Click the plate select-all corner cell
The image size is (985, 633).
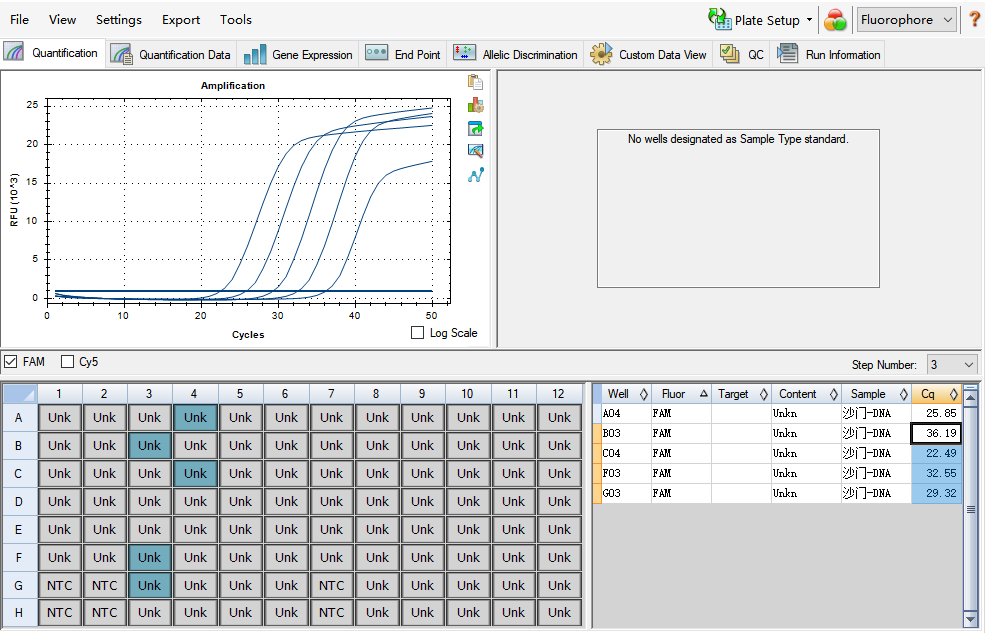(19, 394)
